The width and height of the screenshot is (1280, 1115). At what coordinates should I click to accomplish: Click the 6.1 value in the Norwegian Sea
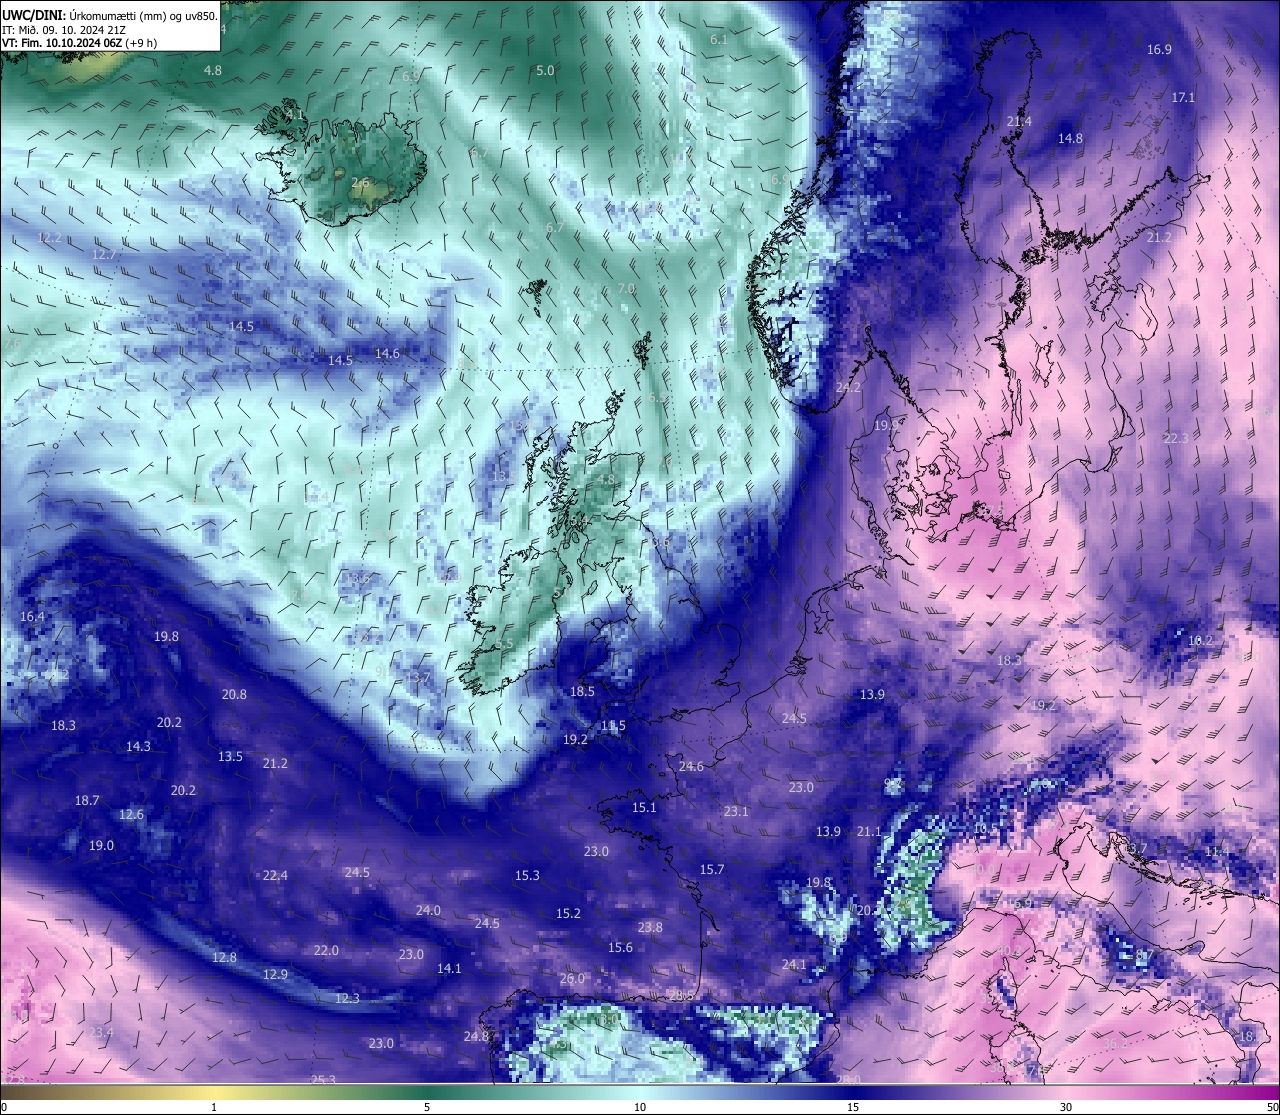[x=719, y=39]
